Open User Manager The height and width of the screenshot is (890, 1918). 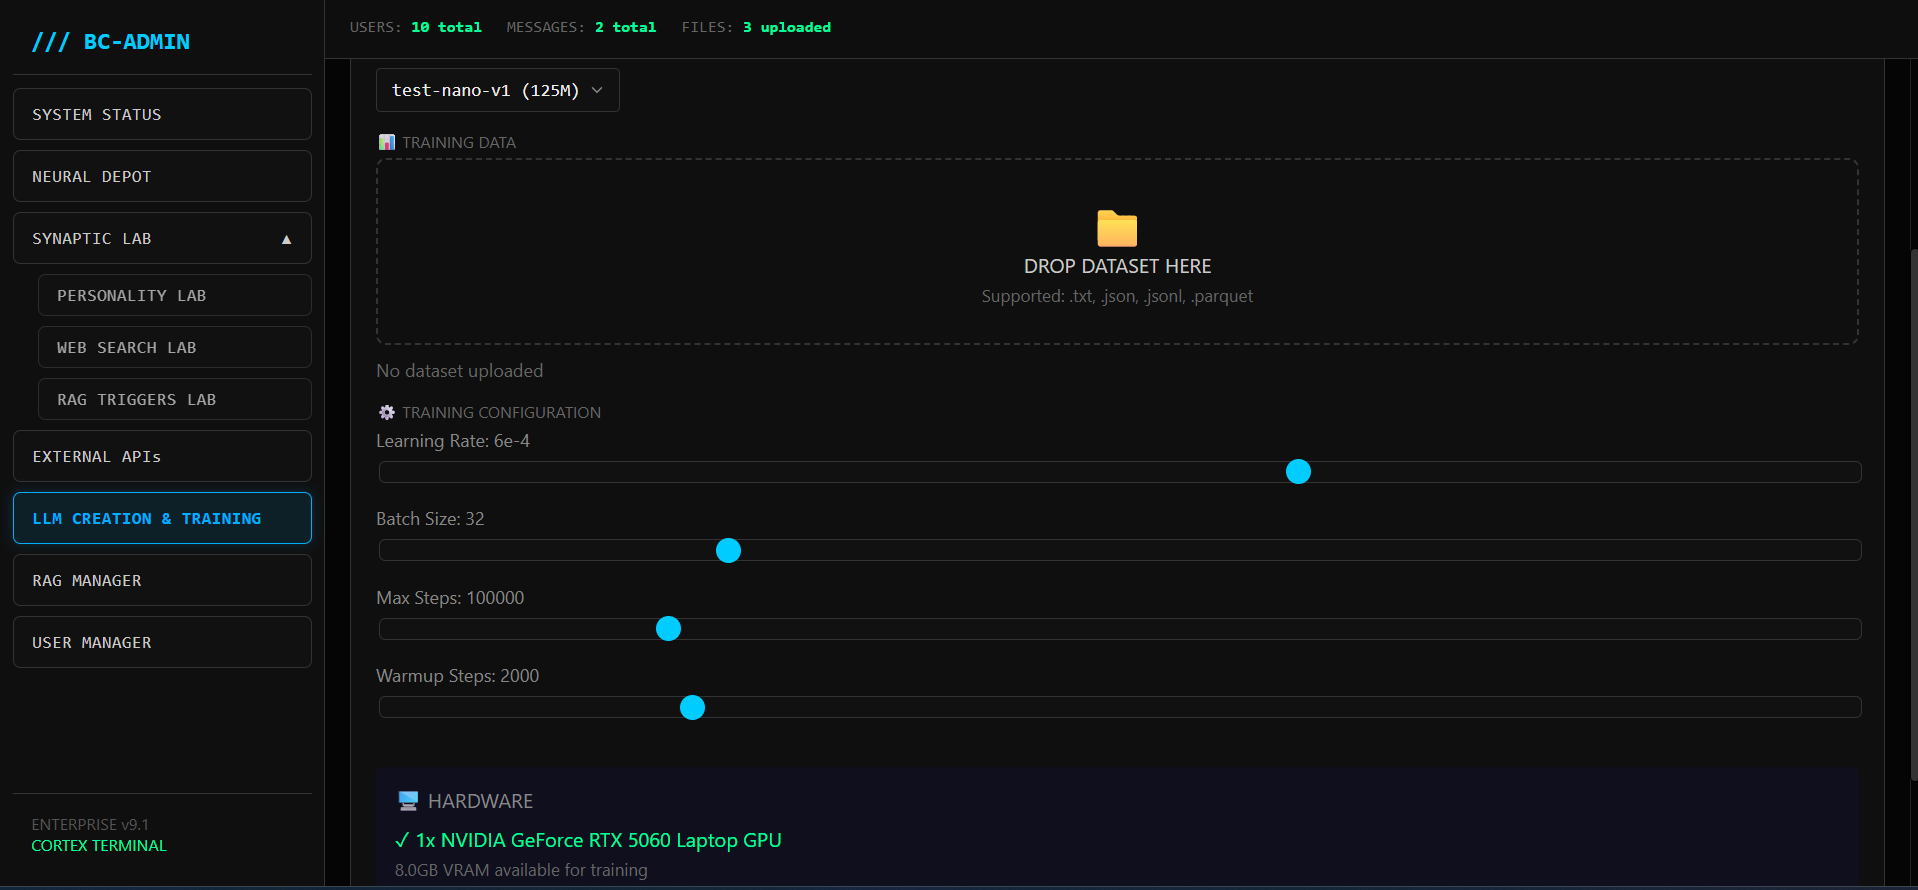[162, 643]
